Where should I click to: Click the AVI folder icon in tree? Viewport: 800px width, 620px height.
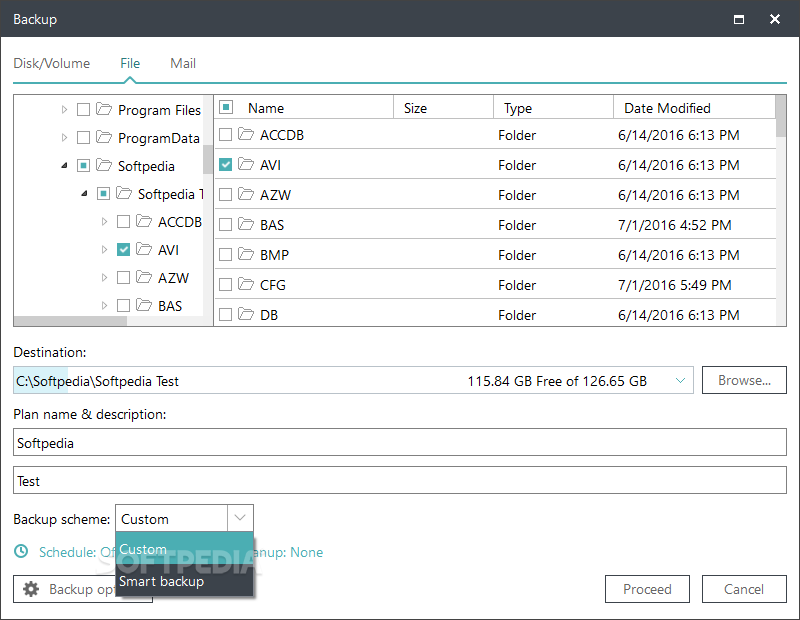click(x=144, y=249)
